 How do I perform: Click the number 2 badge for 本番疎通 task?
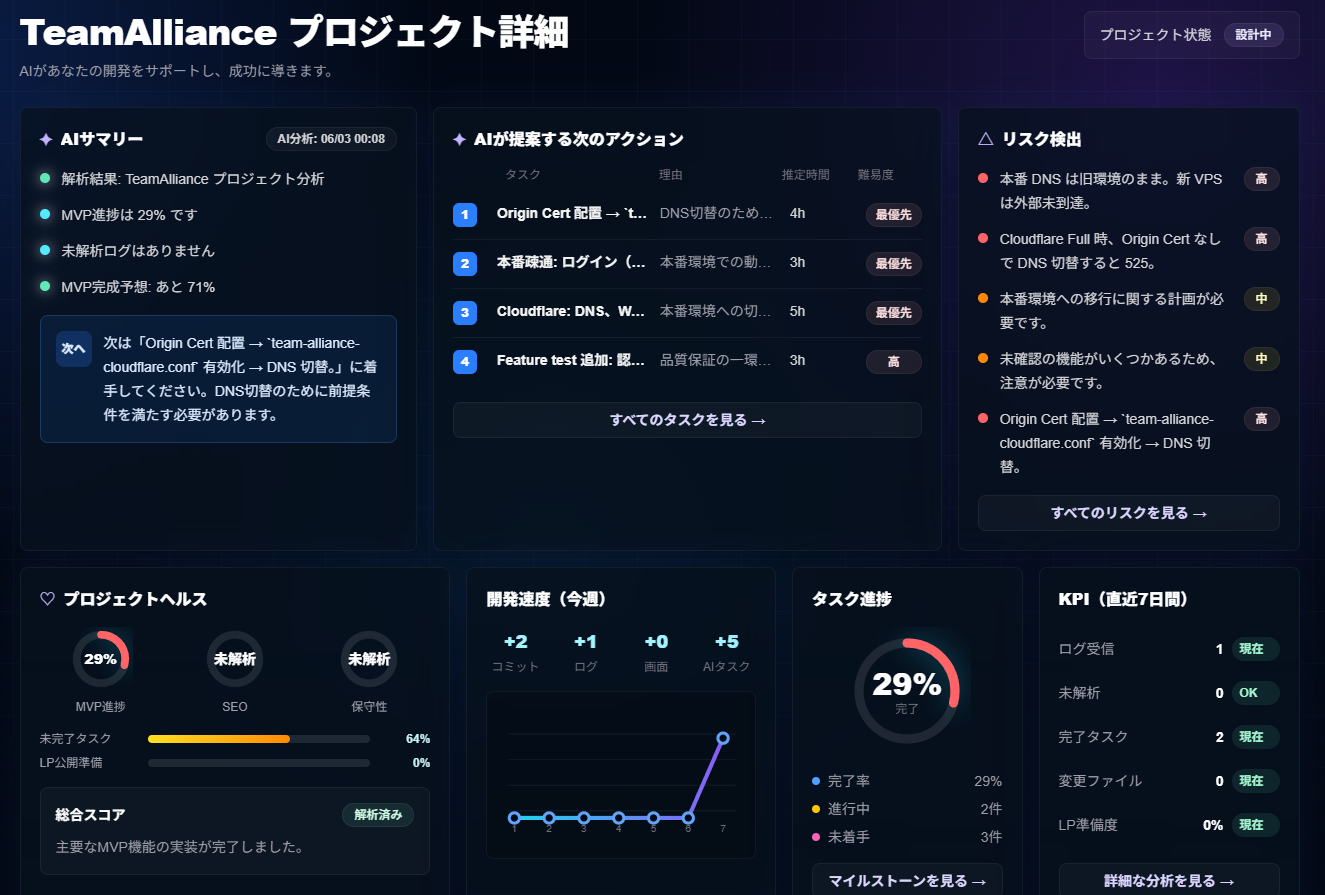(465, 264)
